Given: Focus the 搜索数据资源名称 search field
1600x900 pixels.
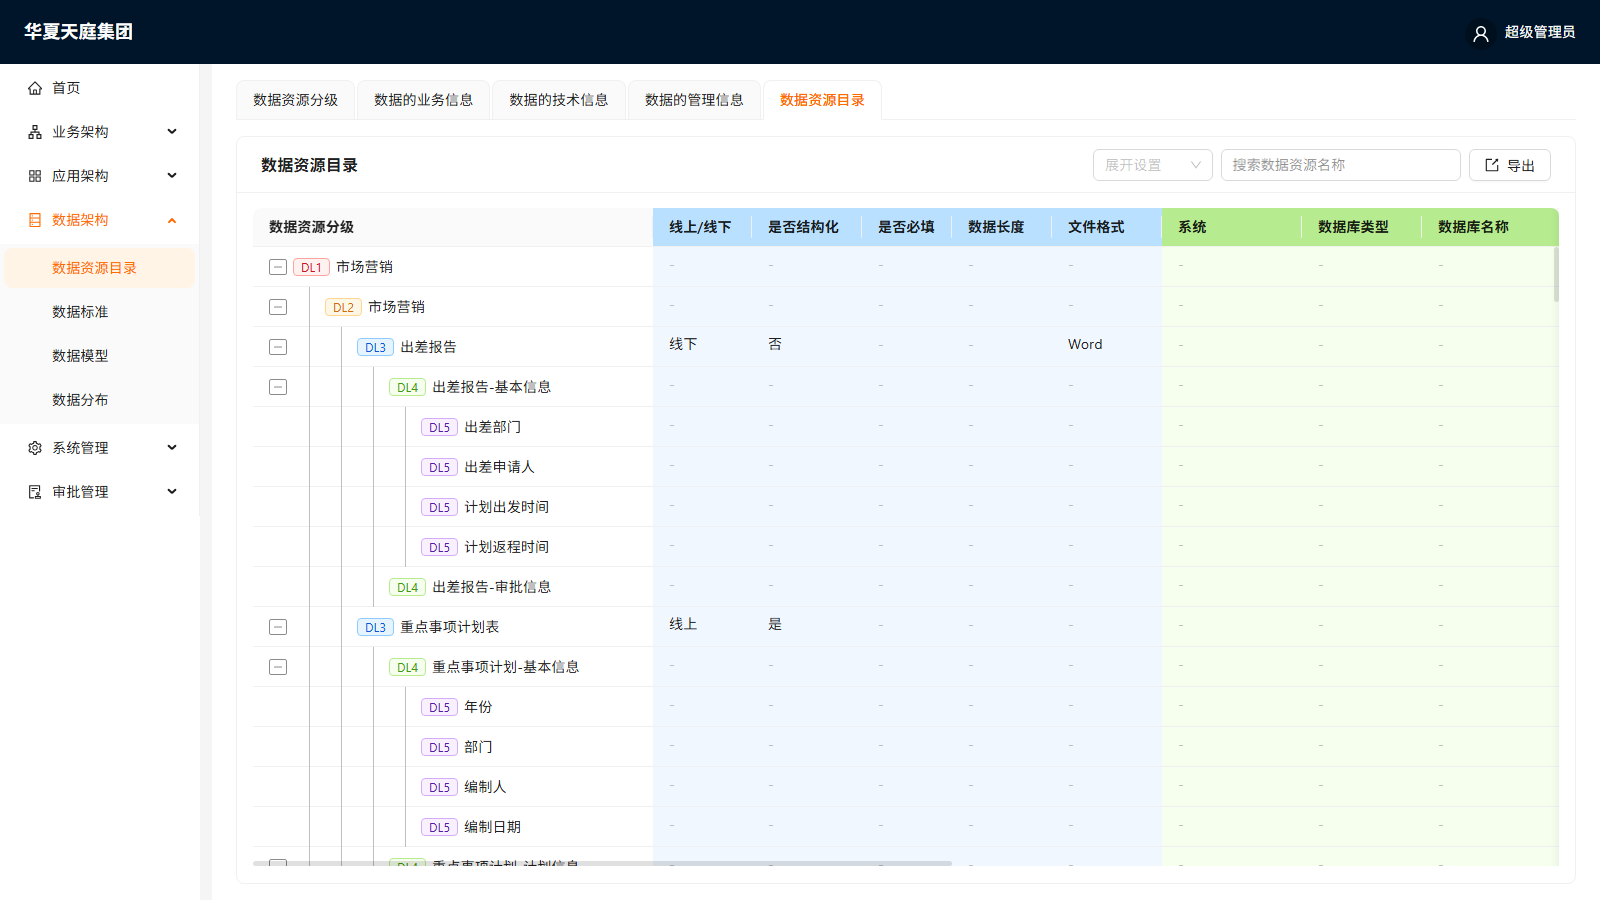Looking at the screenshot, I should click(x=1341, y=165).
